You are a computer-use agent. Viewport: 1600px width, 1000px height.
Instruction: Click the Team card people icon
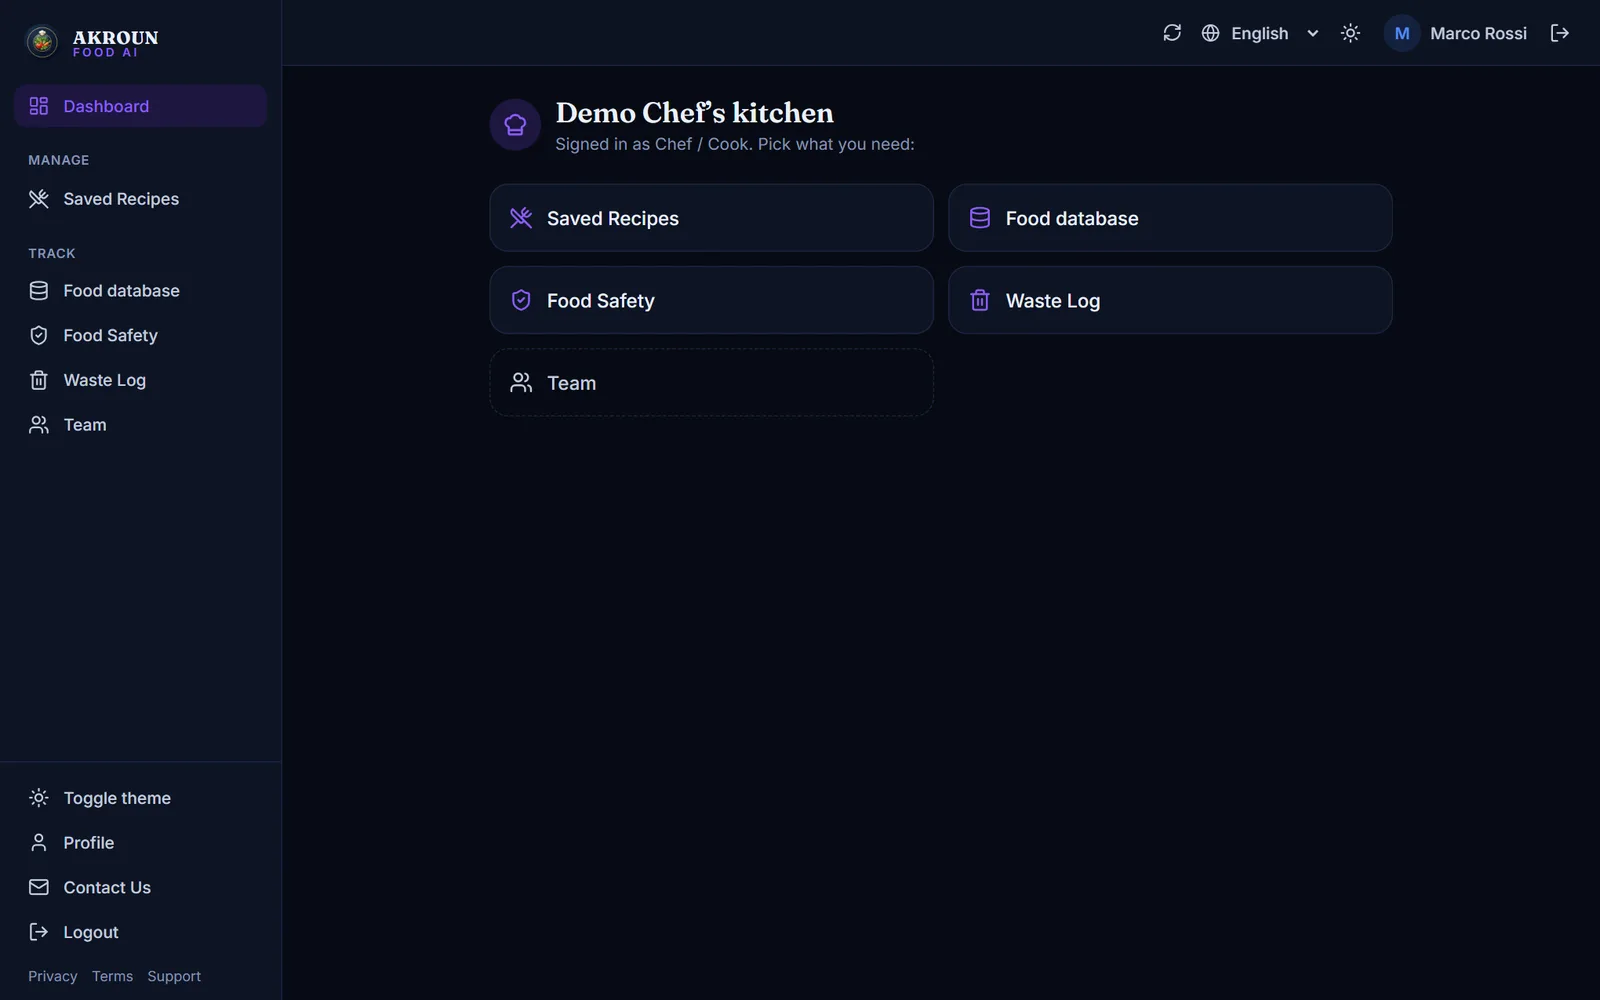click(521, 382)
